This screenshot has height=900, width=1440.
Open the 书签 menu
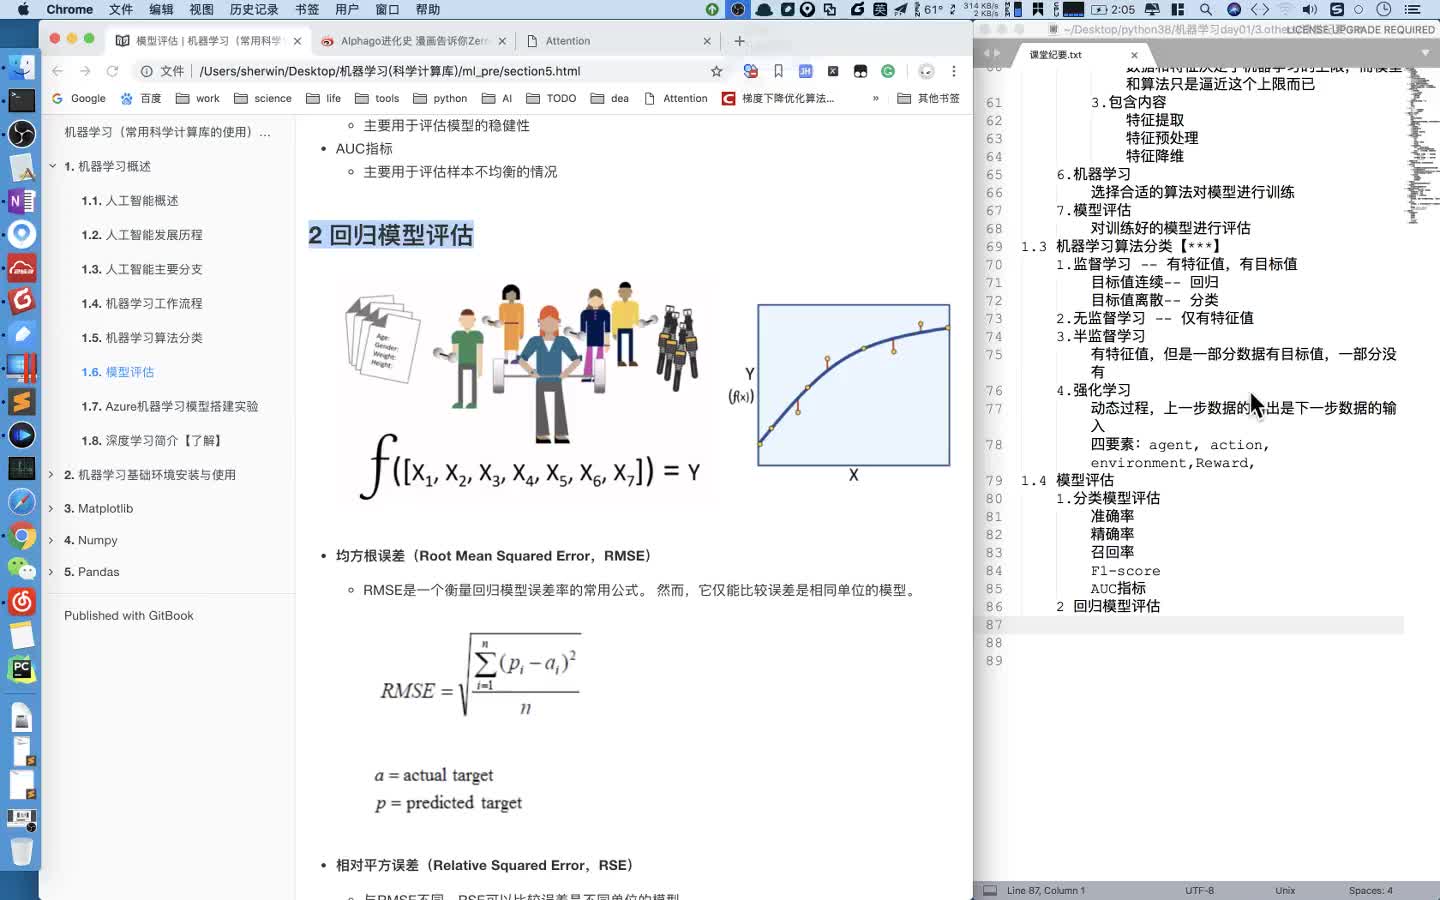tap(307, 9)
